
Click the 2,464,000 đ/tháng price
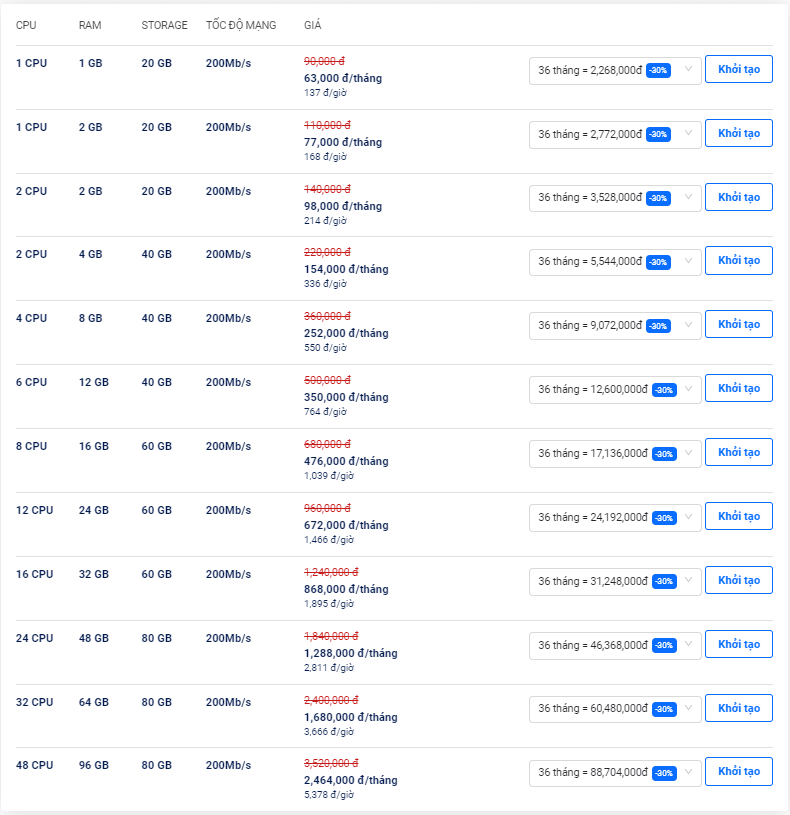tap(351, 780)
